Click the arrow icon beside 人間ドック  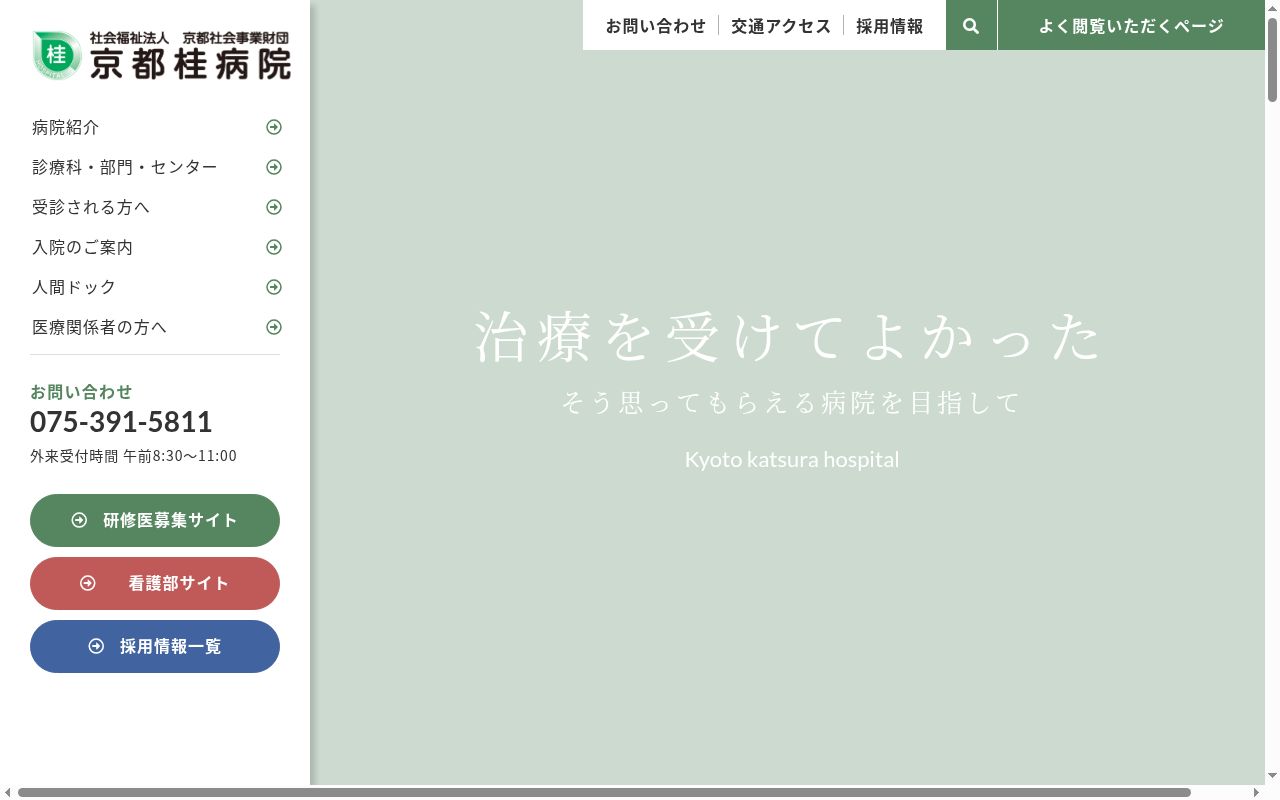click(274, 287)
